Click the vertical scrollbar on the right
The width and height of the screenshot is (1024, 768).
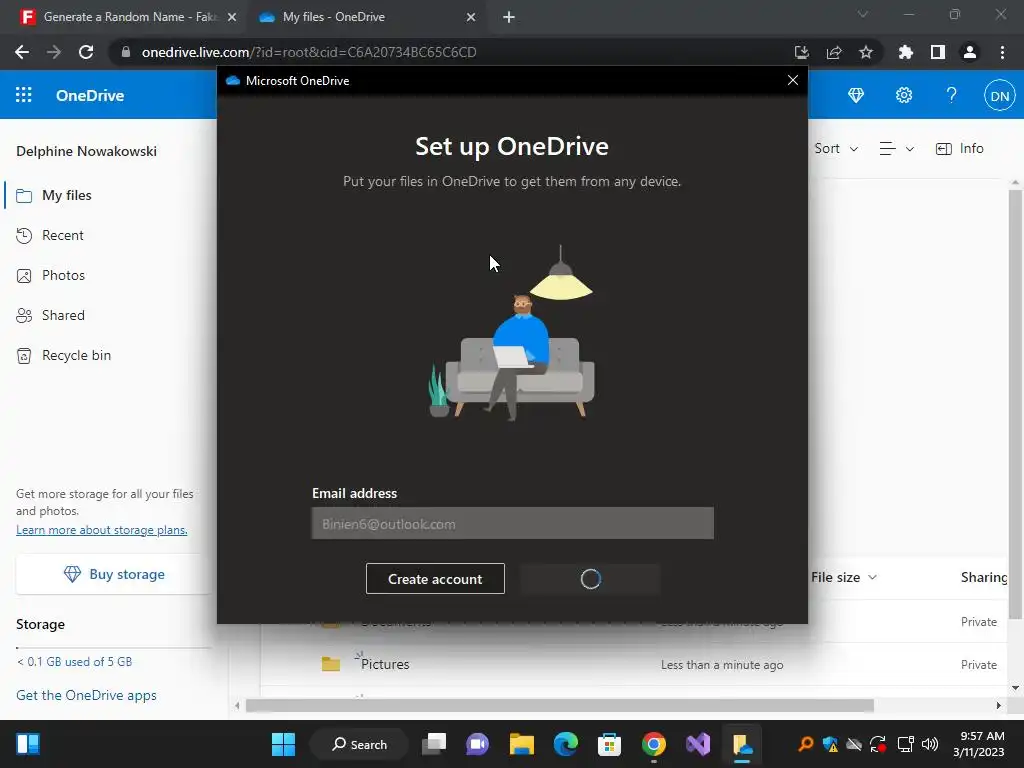click(1014, 404)
